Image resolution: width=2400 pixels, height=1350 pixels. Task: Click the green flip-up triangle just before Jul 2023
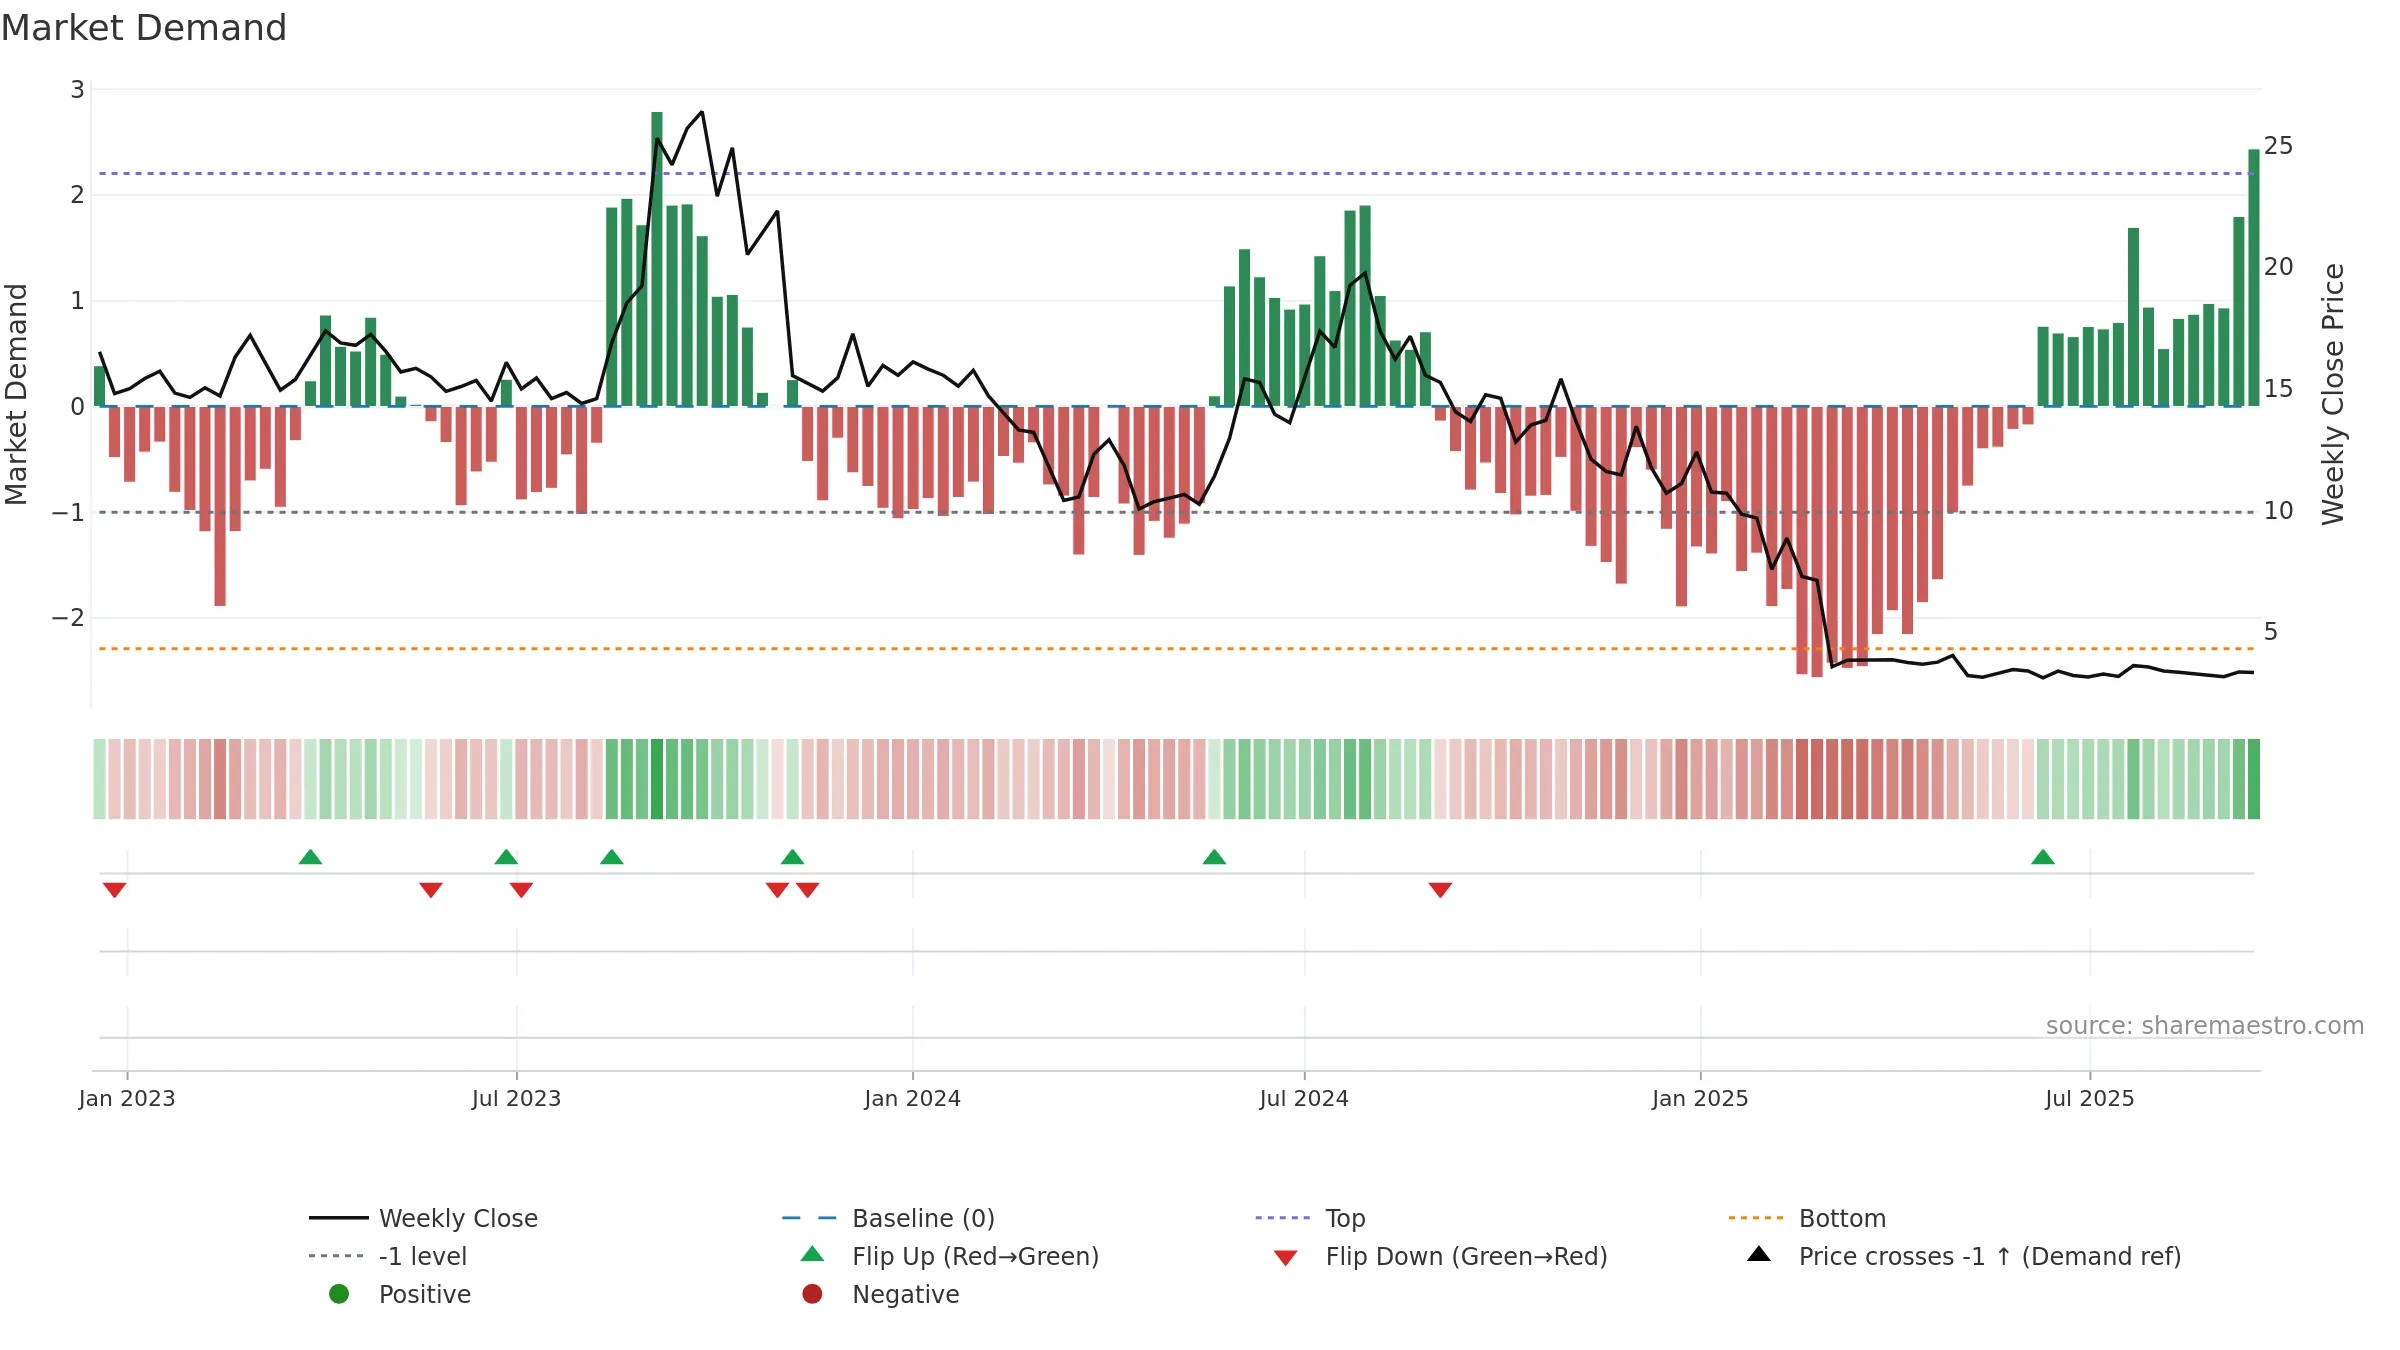506,857
